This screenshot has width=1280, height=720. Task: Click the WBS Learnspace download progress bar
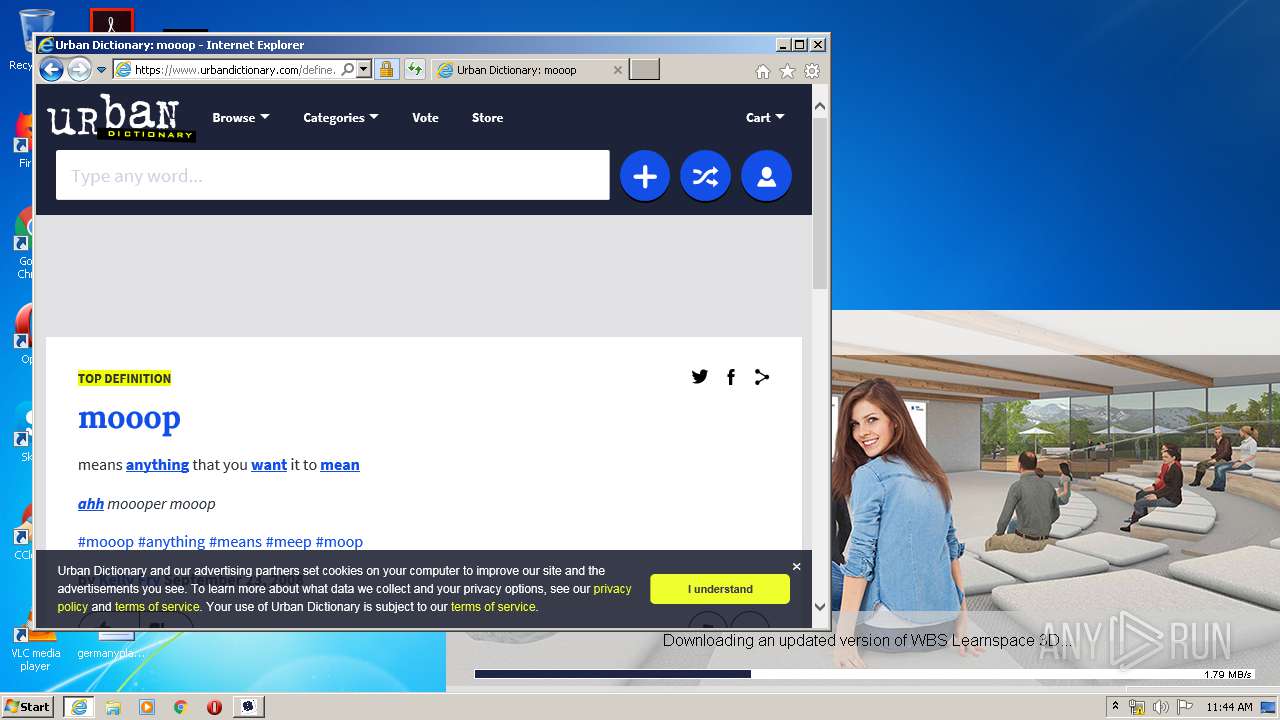point(865,674)
